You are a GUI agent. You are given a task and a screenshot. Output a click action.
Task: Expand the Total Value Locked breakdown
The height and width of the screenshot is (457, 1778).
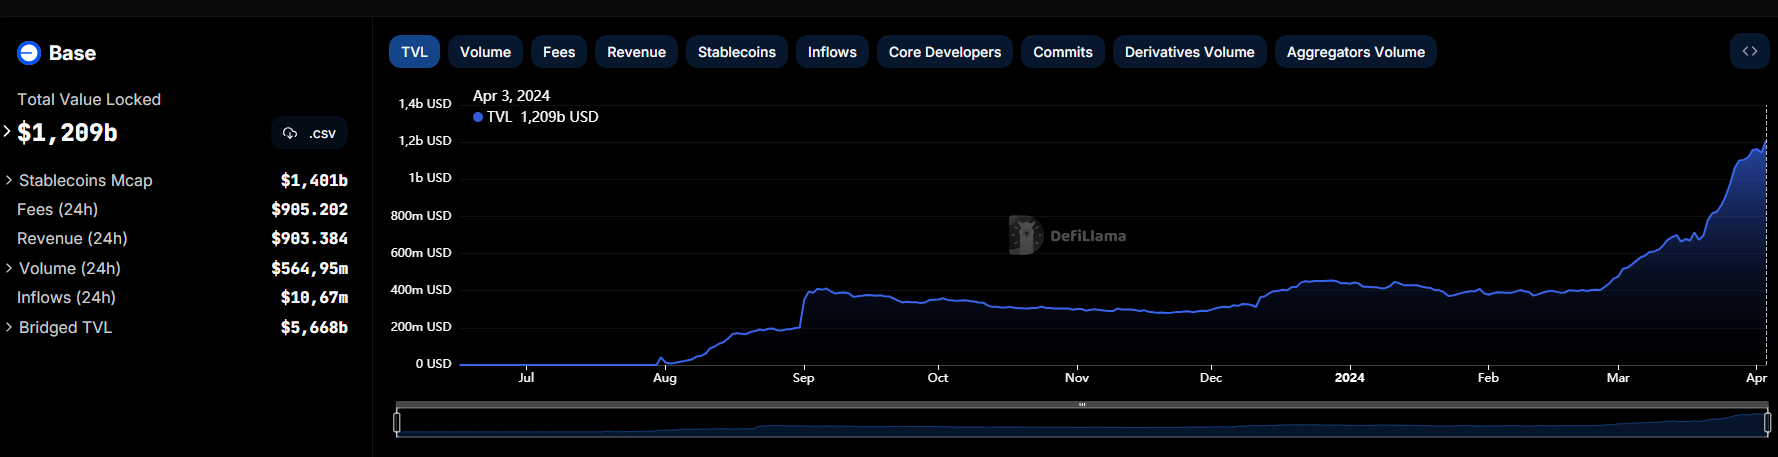point(7,131)
